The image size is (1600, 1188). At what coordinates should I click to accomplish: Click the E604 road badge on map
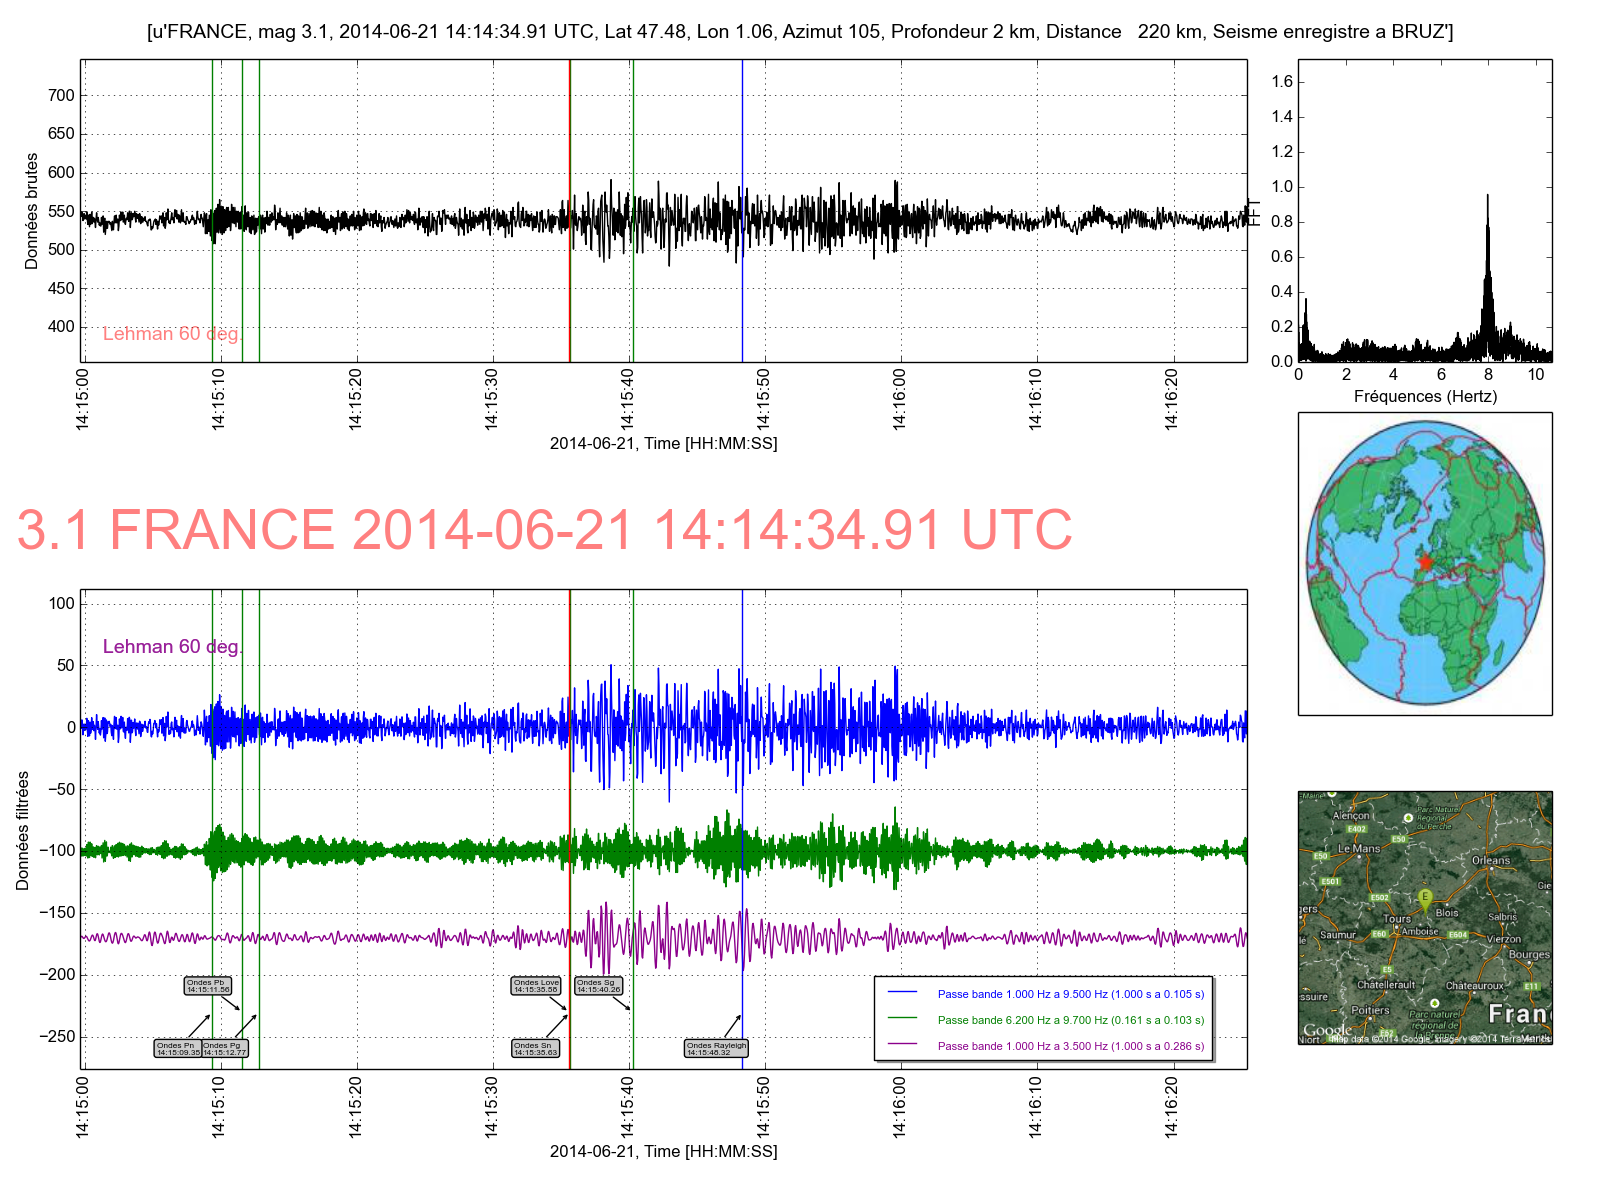point(1458,935)
